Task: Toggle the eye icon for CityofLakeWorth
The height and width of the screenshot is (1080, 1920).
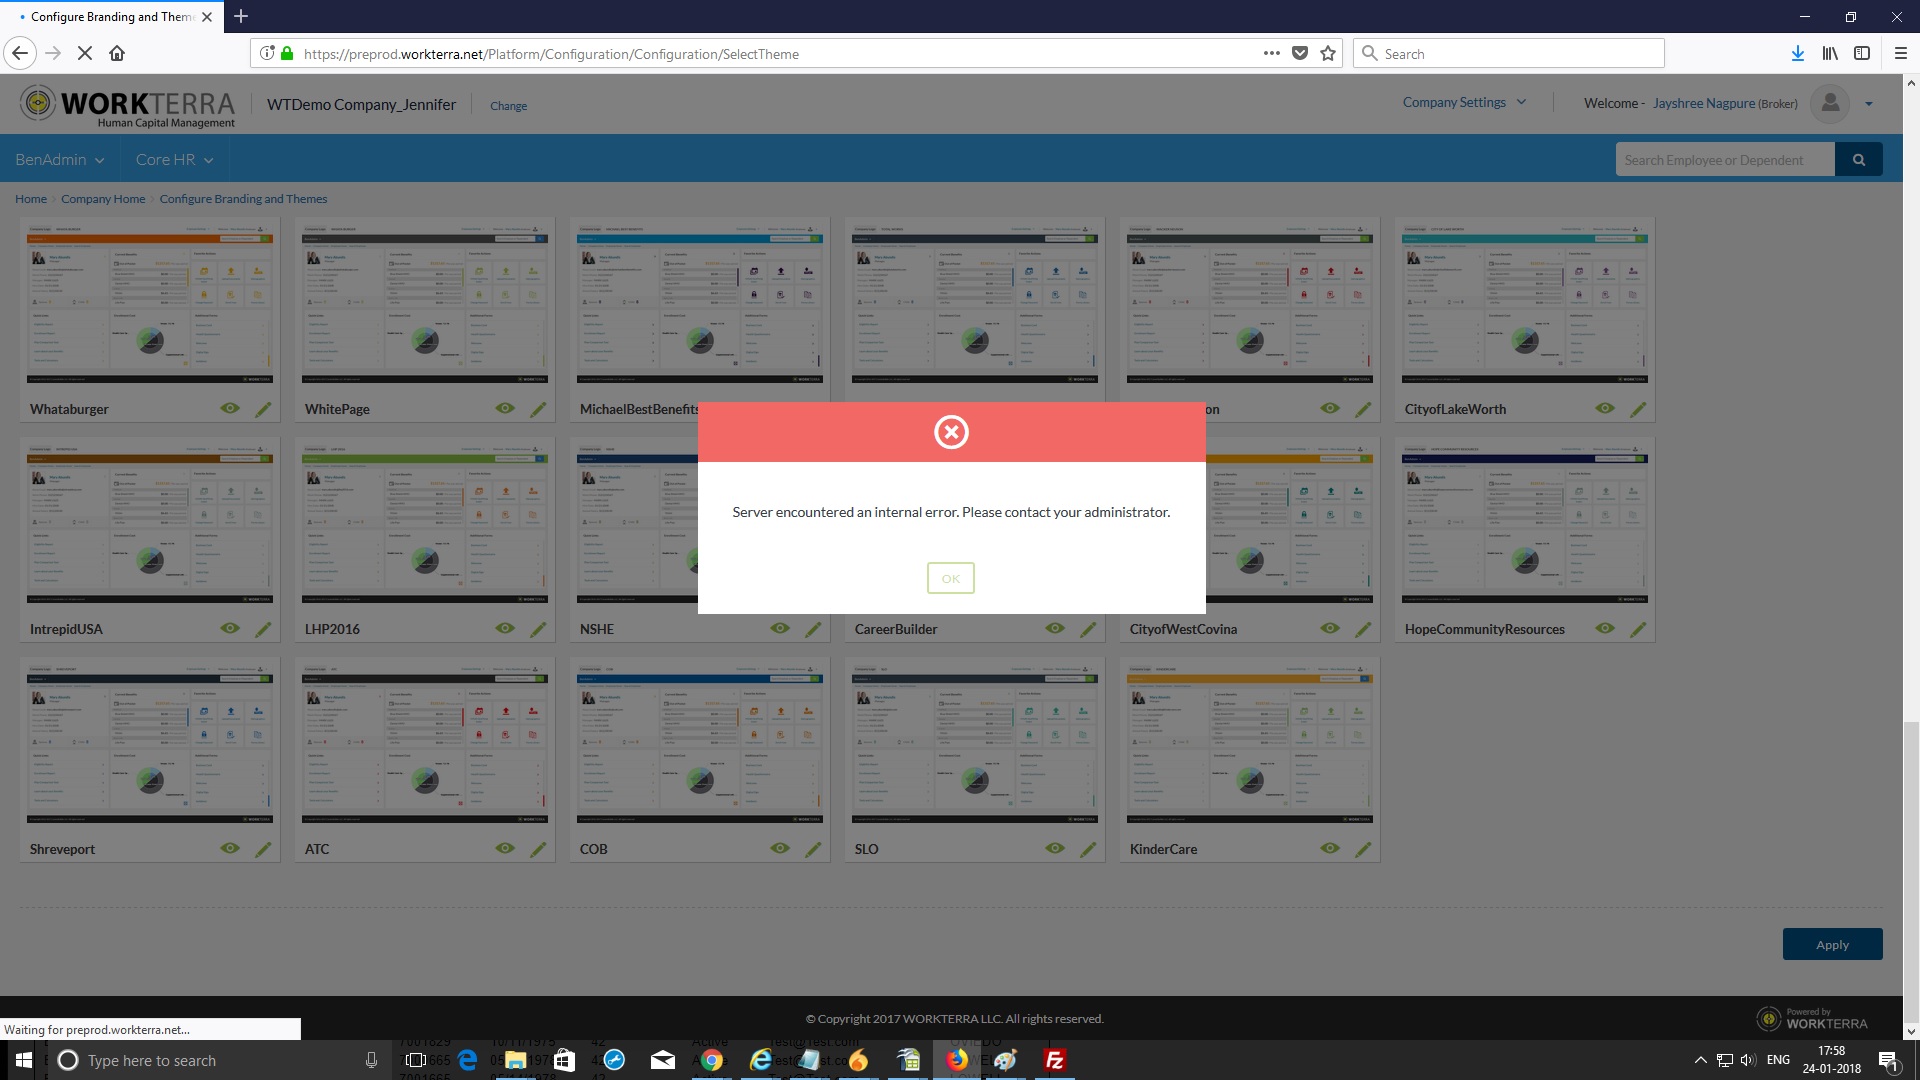Action: [x=1605, y=408]
